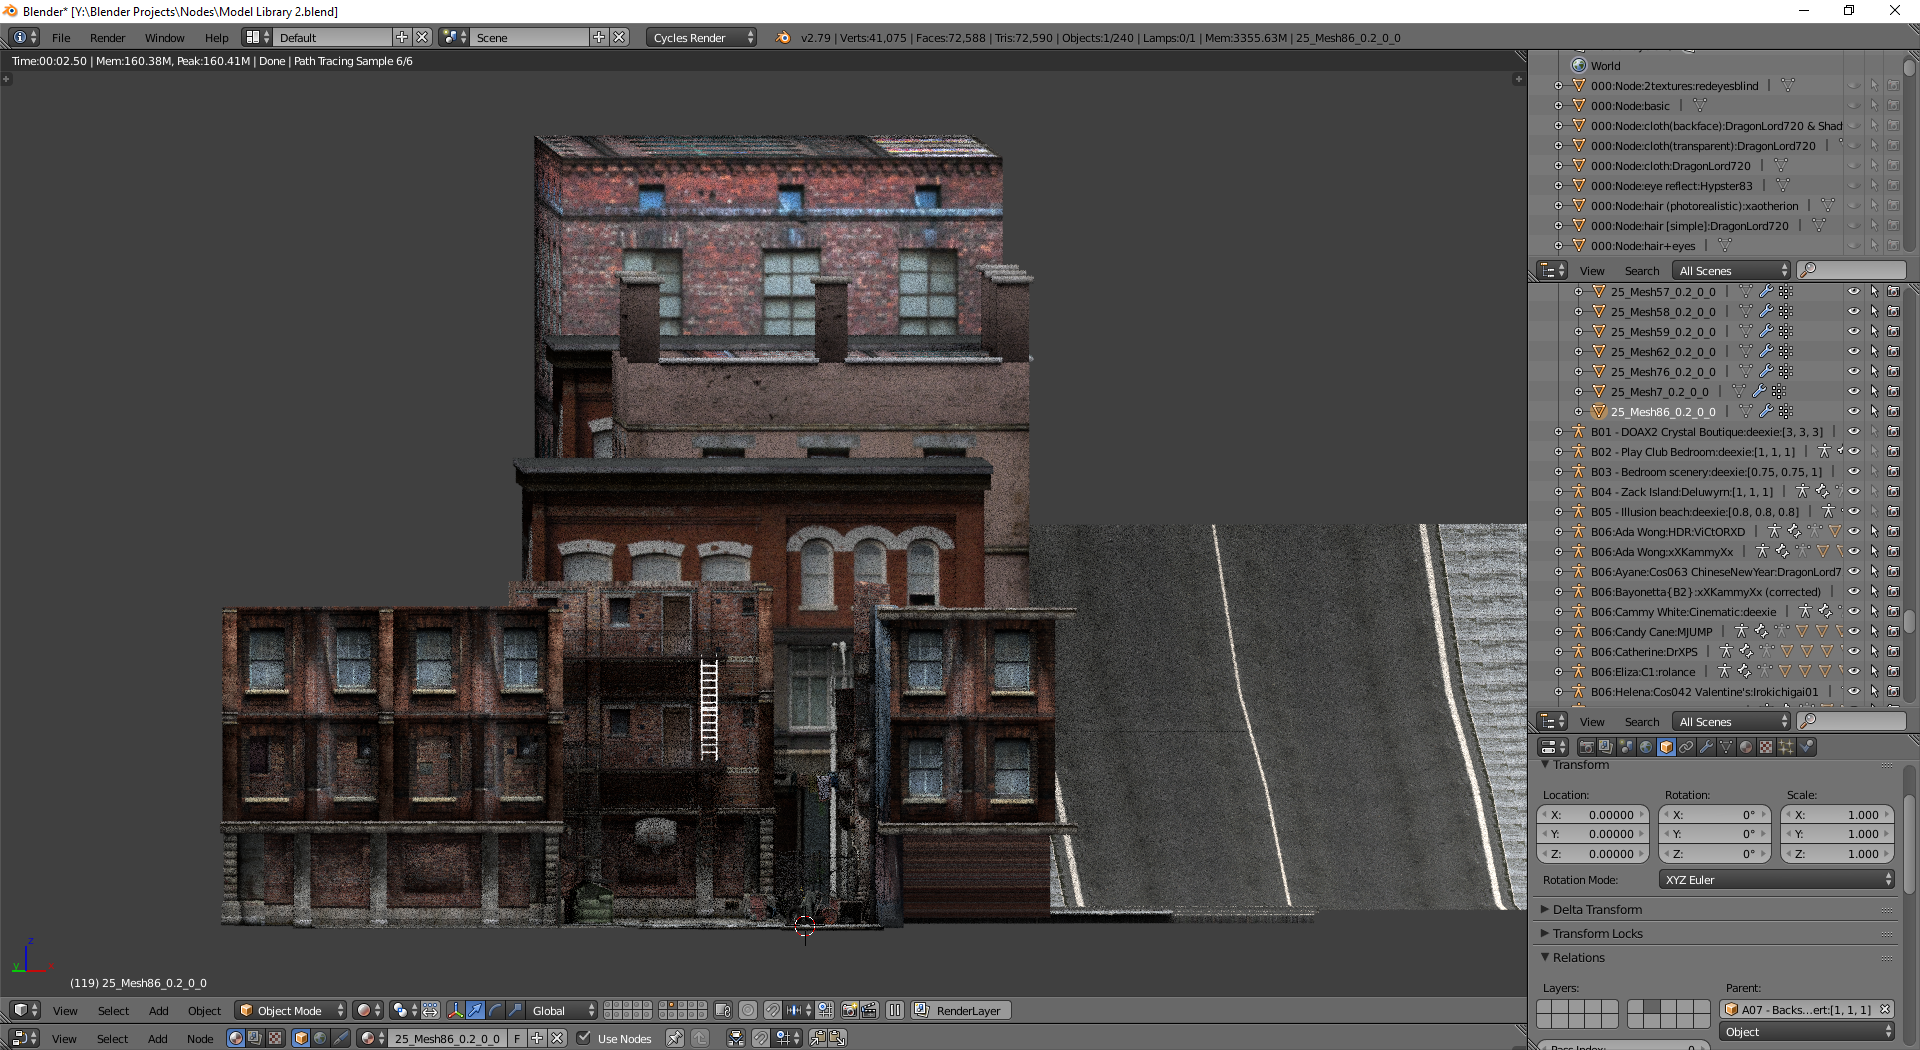Open the Constraints properties tab
This screenshot has height=1050, width=1920.
[1686, 747]
